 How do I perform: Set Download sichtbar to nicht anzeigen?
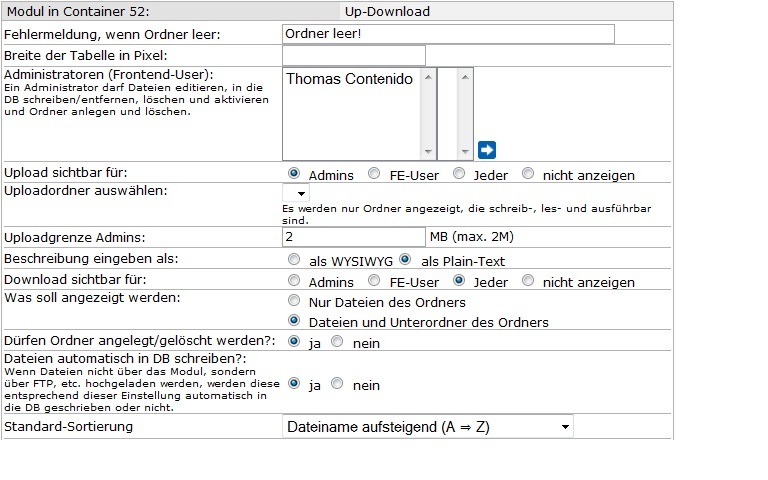click(528, 281)
